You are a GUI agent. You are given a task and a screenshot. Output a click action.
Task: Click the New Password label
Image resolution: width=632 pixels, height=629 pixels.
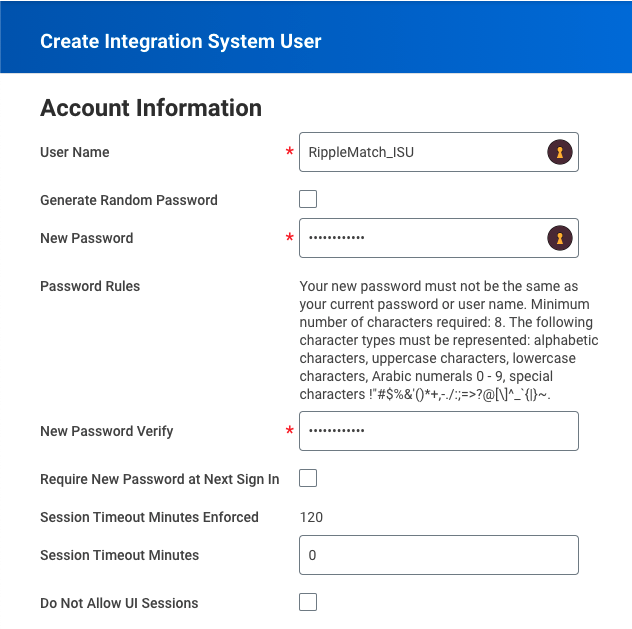coord(86,238)
